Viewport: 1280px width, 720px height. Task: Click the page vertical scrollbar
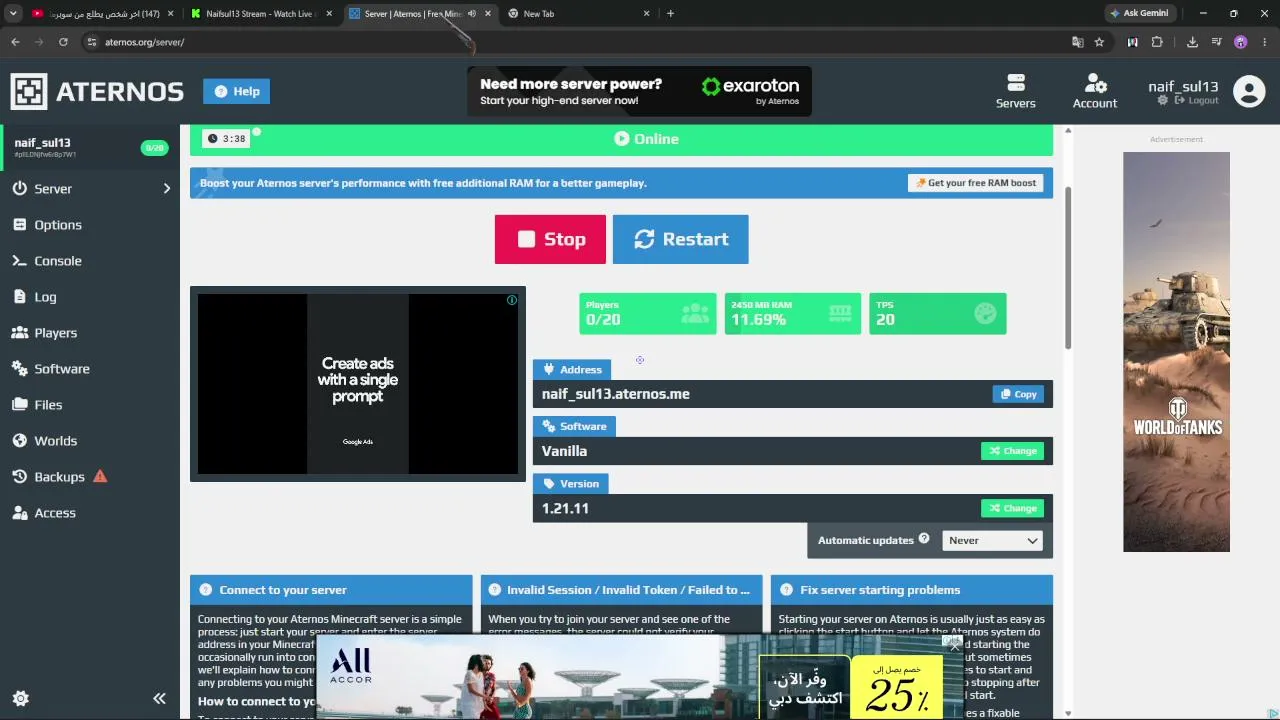coord(1068,268)
